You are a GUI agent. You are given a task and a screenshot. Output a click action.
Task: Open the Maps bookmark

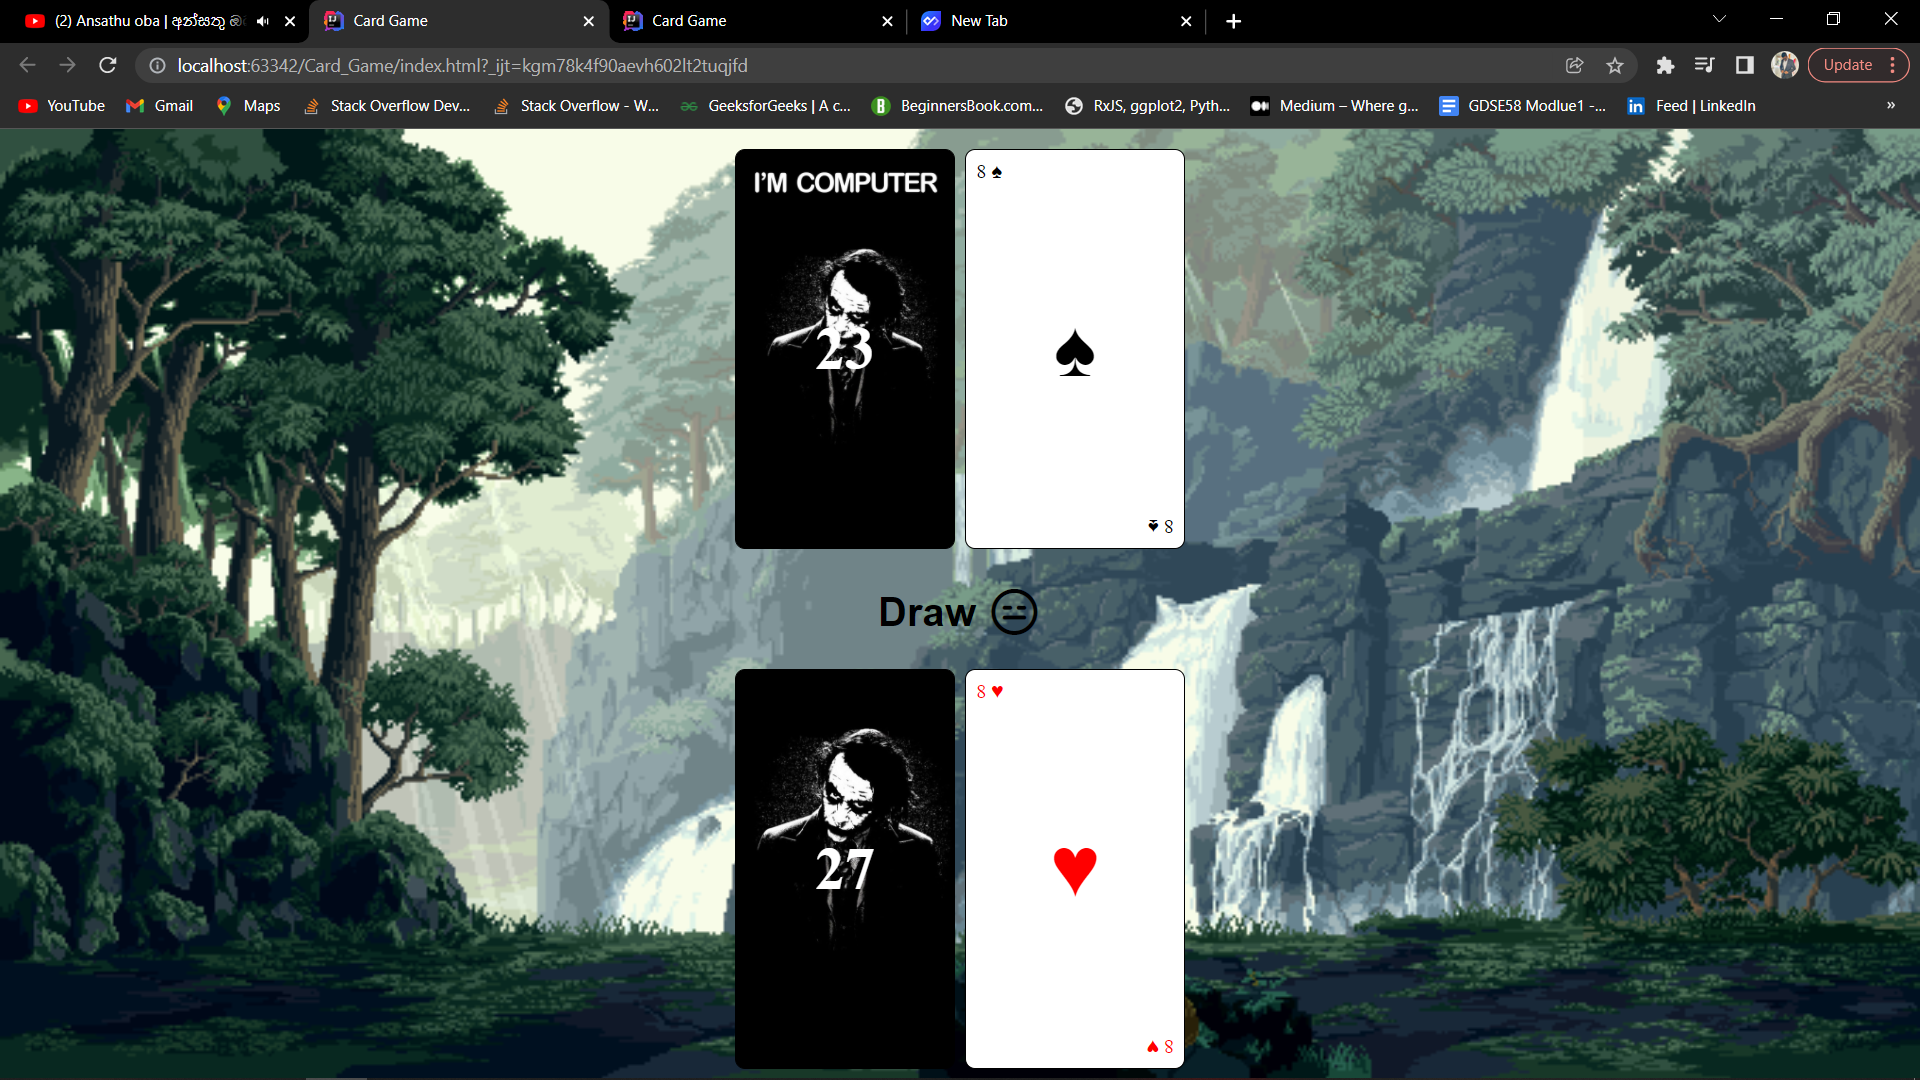click(248, 106)
